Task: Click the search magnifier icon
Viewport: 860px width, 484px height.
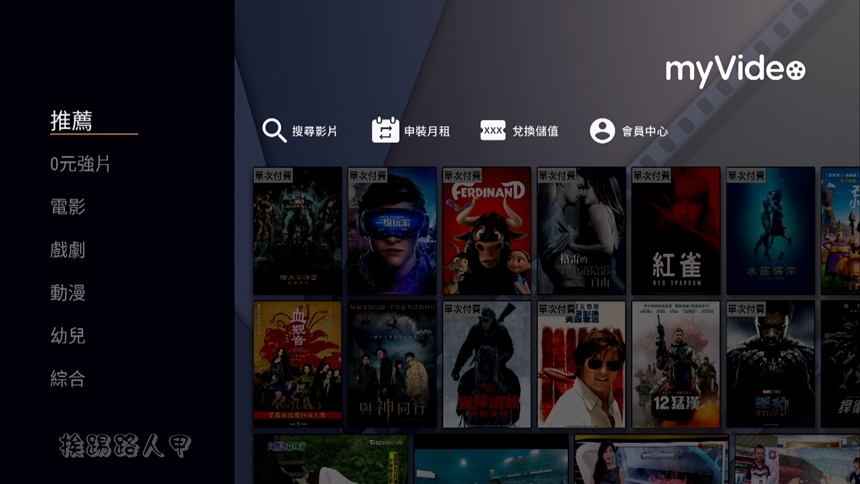Action: click(x=274, y=131)
